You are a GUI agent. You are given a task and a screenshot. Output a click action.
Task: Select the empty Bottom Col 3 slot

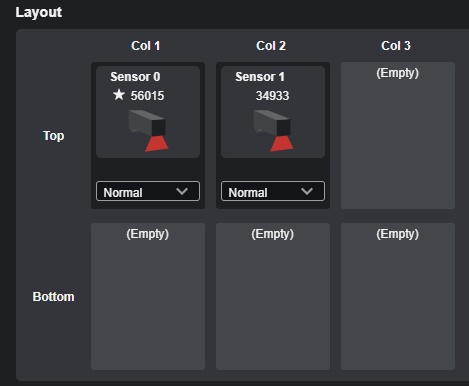click(398, 296)
